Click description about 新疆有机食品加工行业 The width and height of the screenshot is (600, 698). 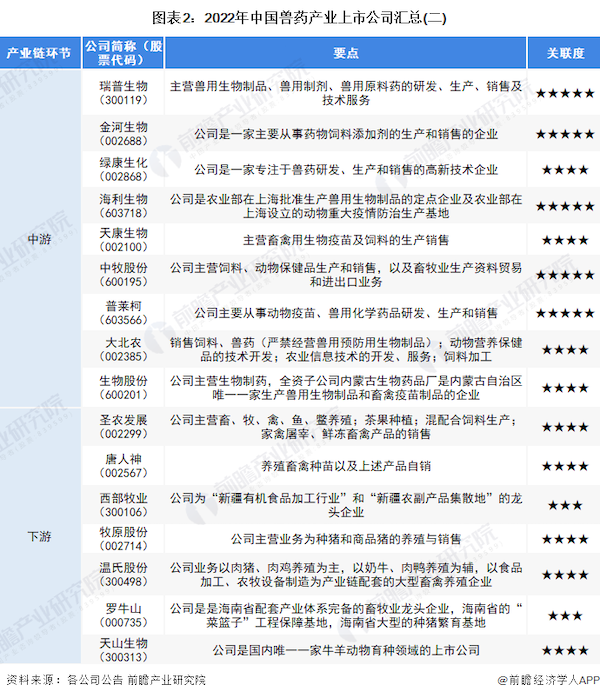[346, 505]
